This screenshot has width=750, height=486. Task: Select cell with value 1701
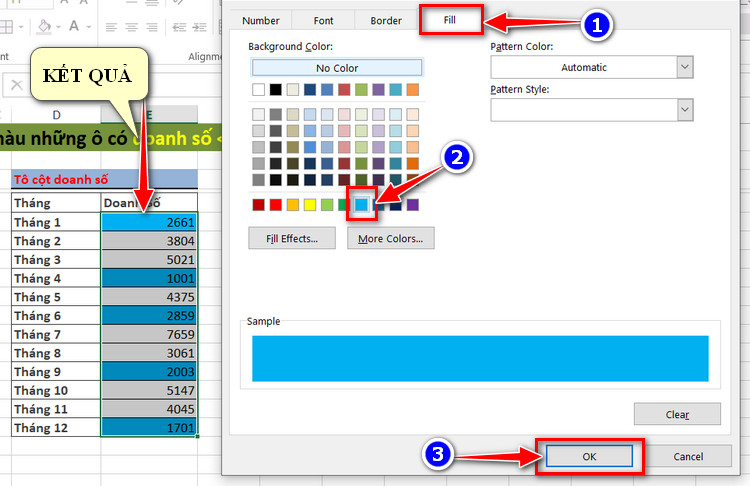(x=149, y=427)
